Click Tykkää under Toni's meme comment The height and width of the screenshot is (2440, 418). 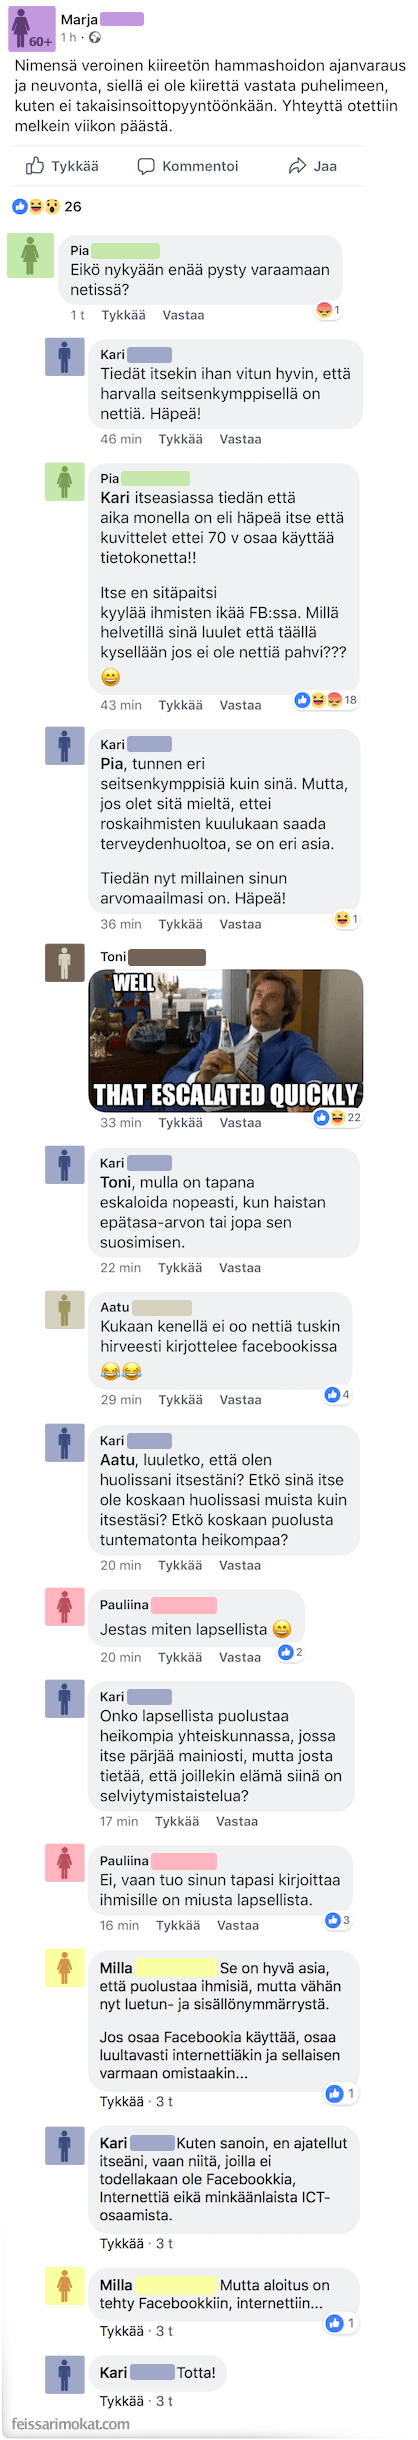coord(180,1123)
